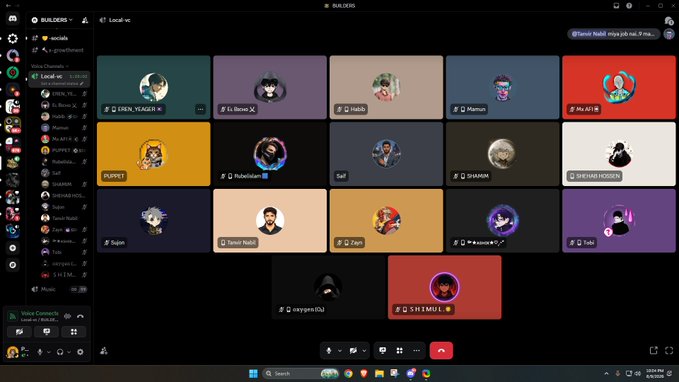Screen dimensions: 679x382
Task: Disconnect with the red hang-up button
Action: 441,350
